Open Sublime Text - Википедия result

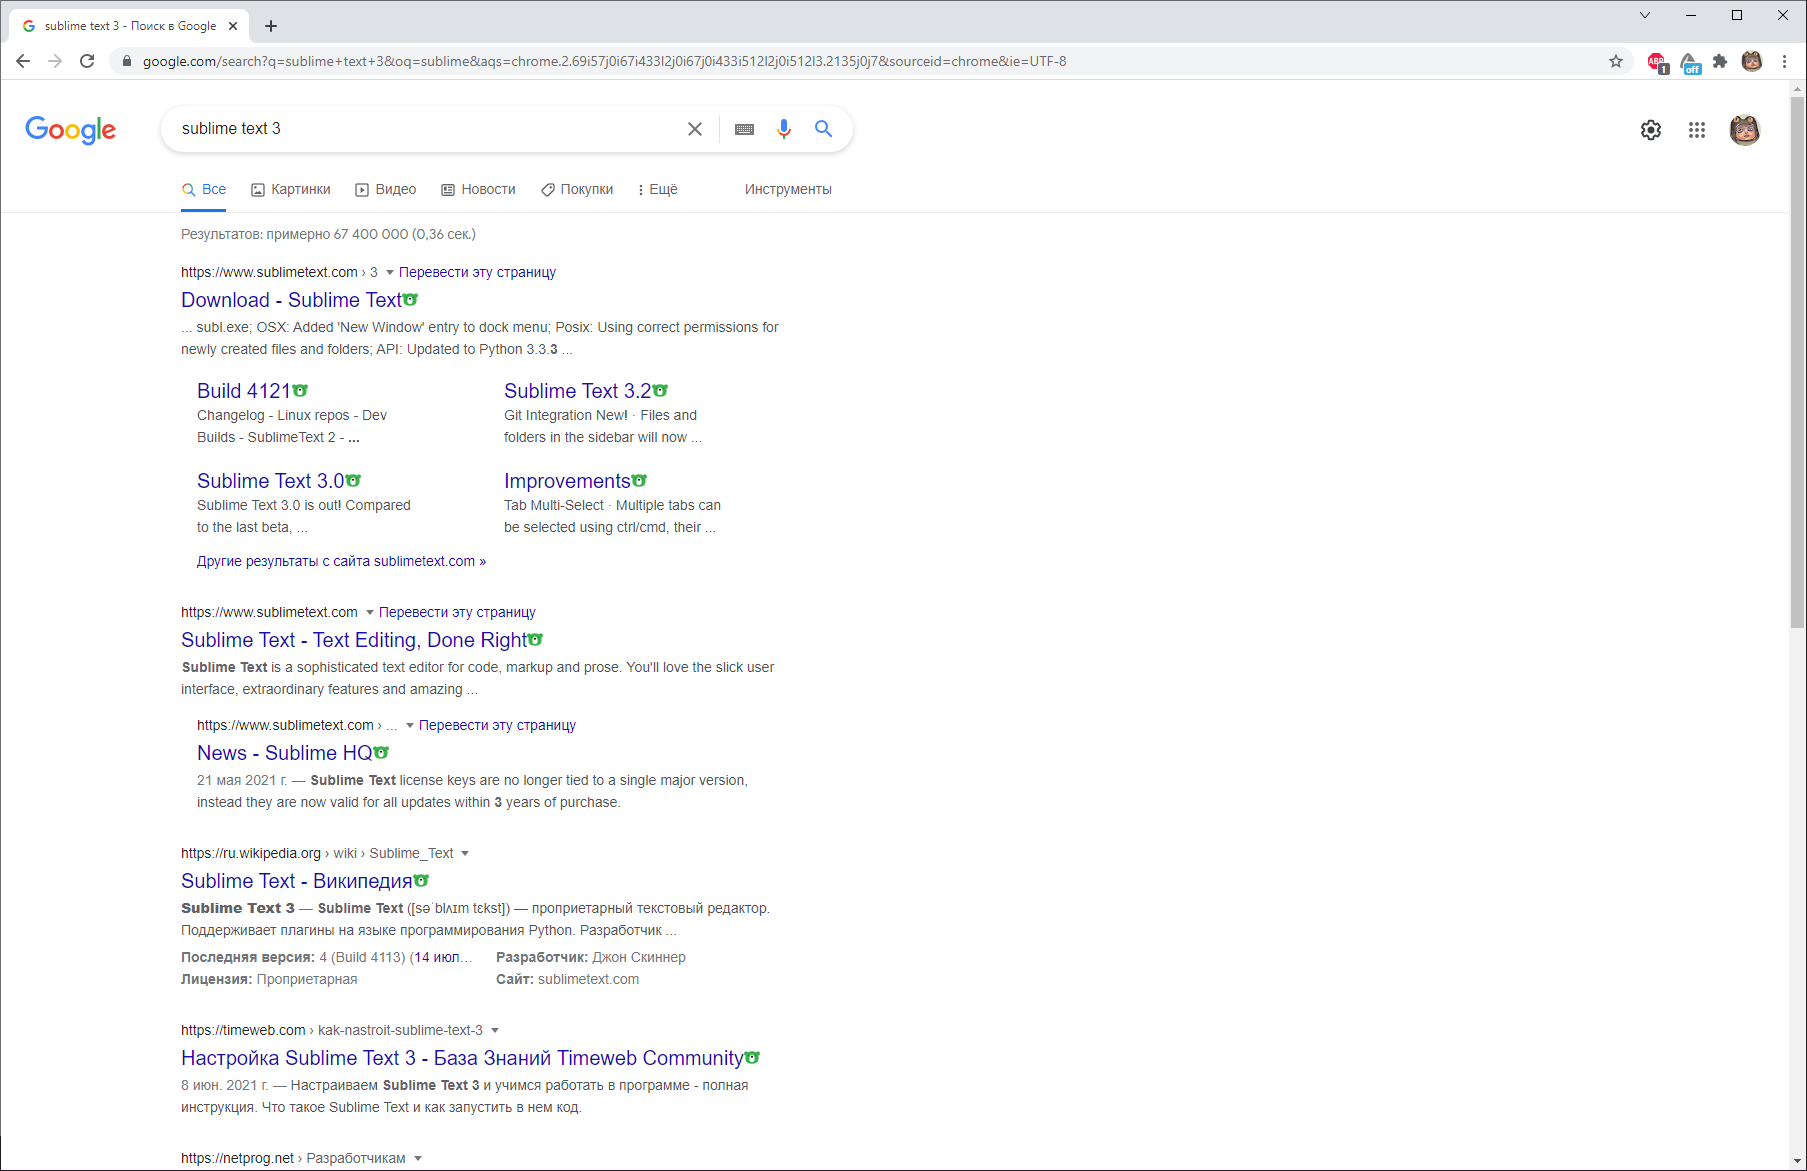pyautogui.click(x=297, y=881)
